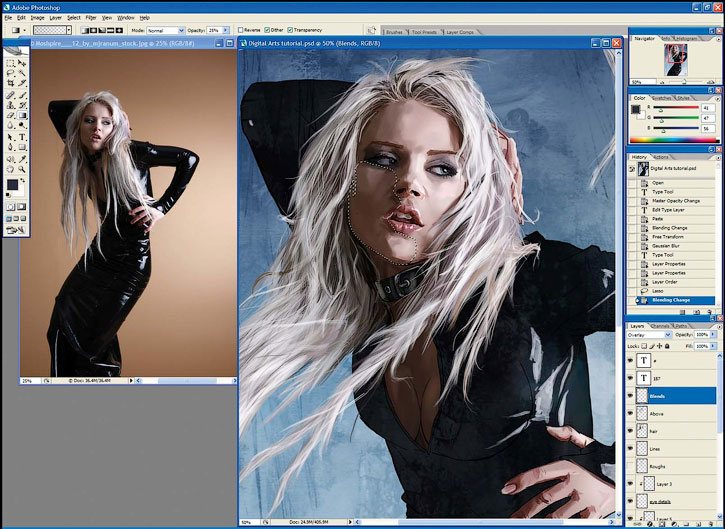Screen dimensions: 725x529
Task: Switch to the Channels tab
Action: click(x=660, y=326)
